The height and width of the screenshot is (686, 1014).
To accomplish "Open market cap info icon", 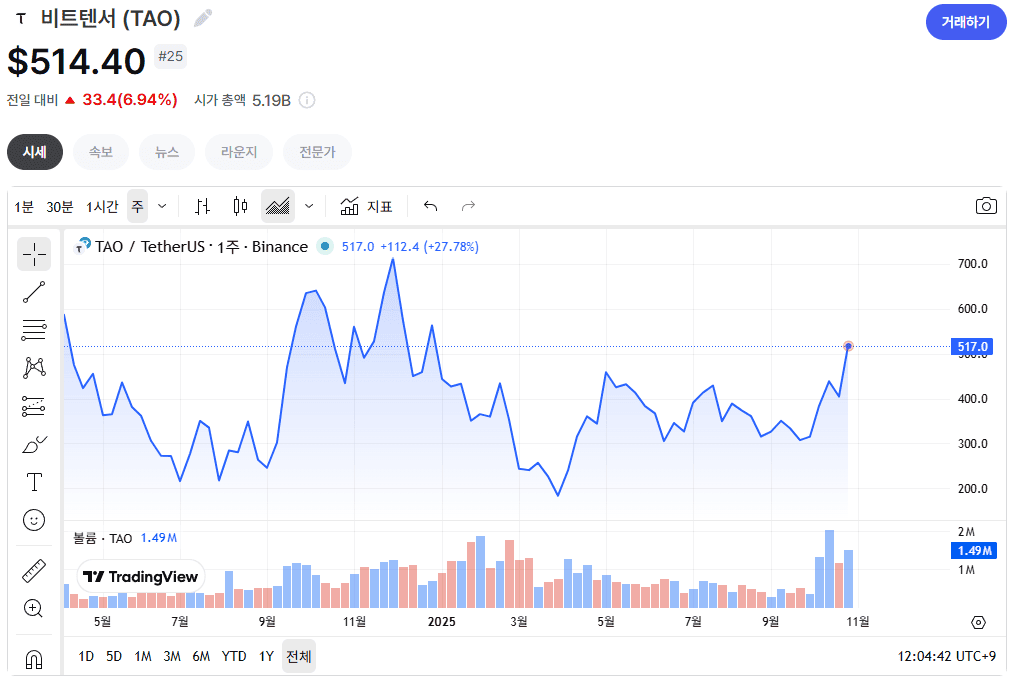I will click(x=307, y=100).
